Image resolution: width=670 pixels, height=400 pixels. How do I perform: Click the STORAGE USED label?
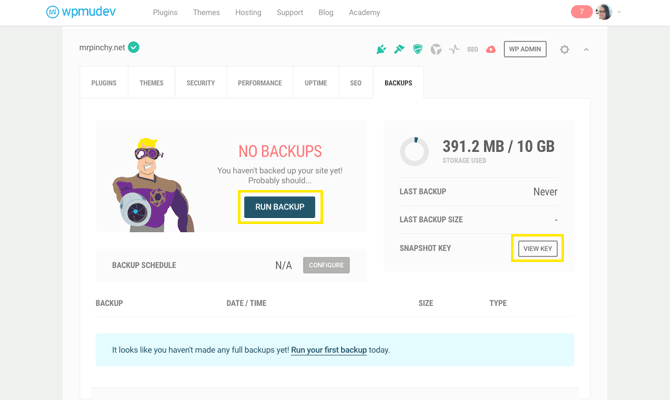point(464,161)
